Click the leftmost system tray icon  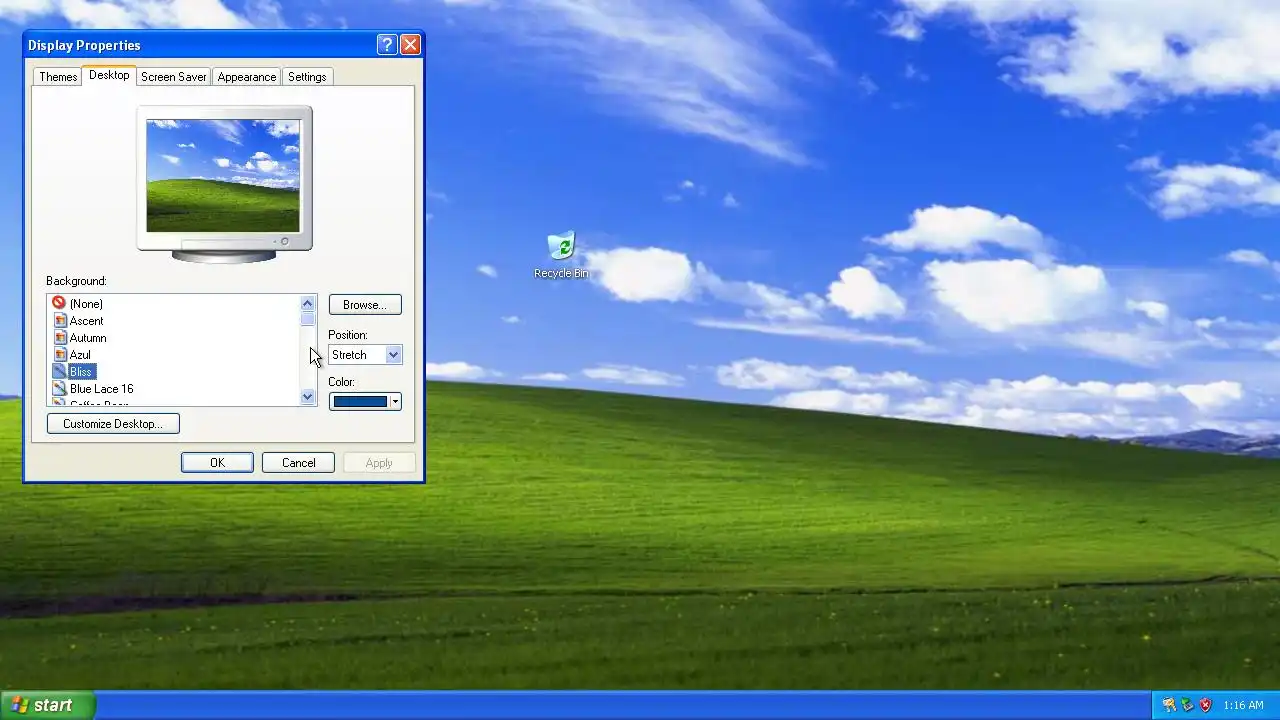[x=1169, y=705]
